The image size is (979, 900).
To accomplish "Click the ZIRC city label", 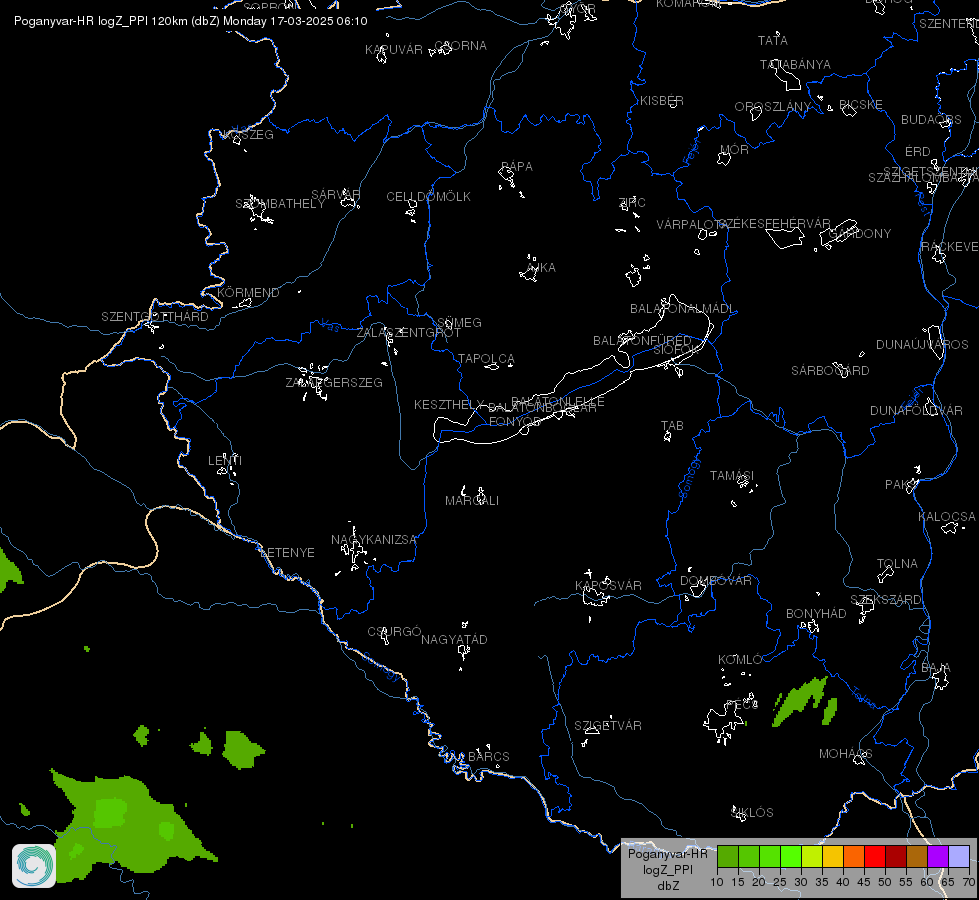I will 632,202.
